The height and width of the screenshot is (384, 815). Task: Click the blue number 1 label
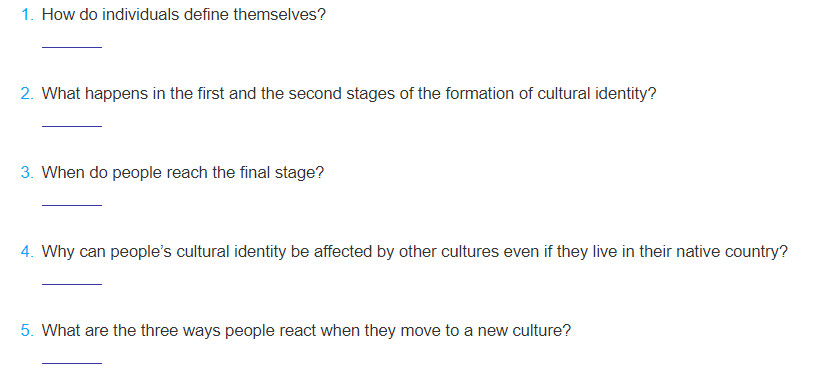point(27,15)
